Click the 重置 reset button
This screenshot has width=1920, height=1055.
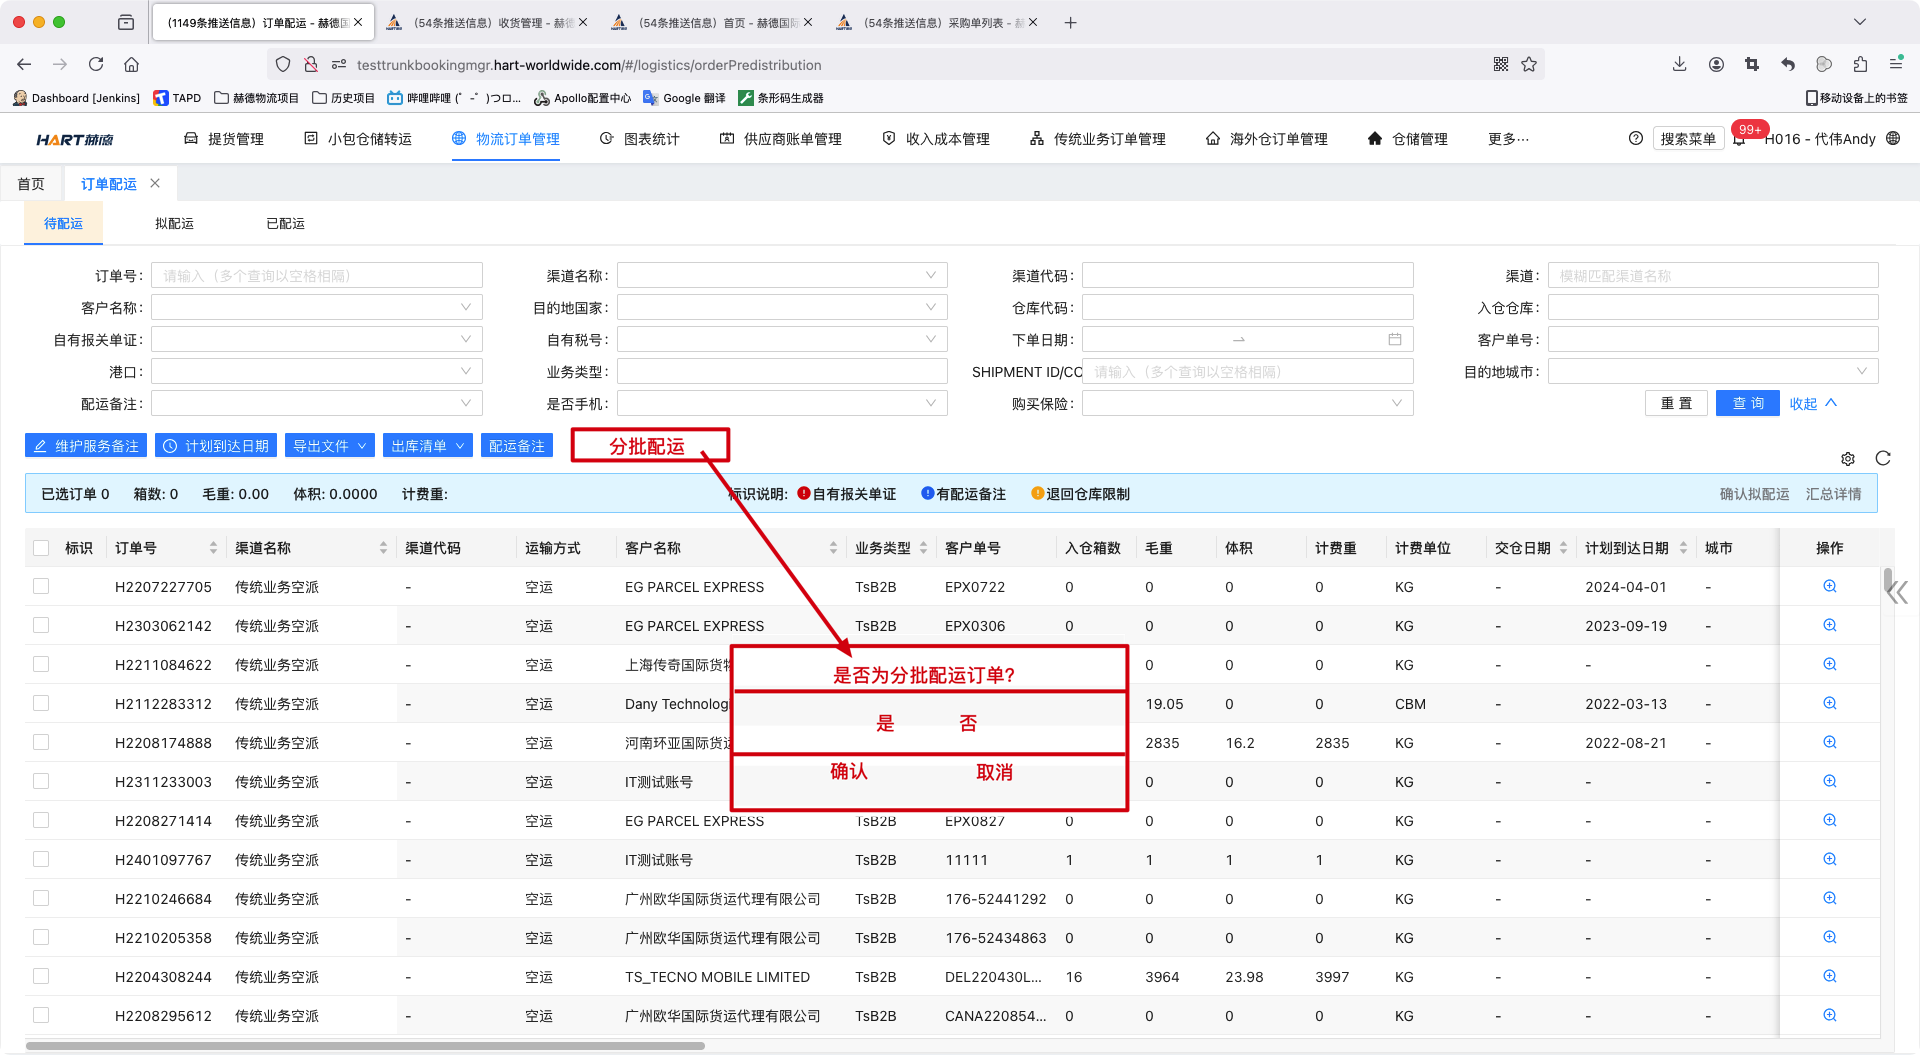click(x=1676, y=403)
